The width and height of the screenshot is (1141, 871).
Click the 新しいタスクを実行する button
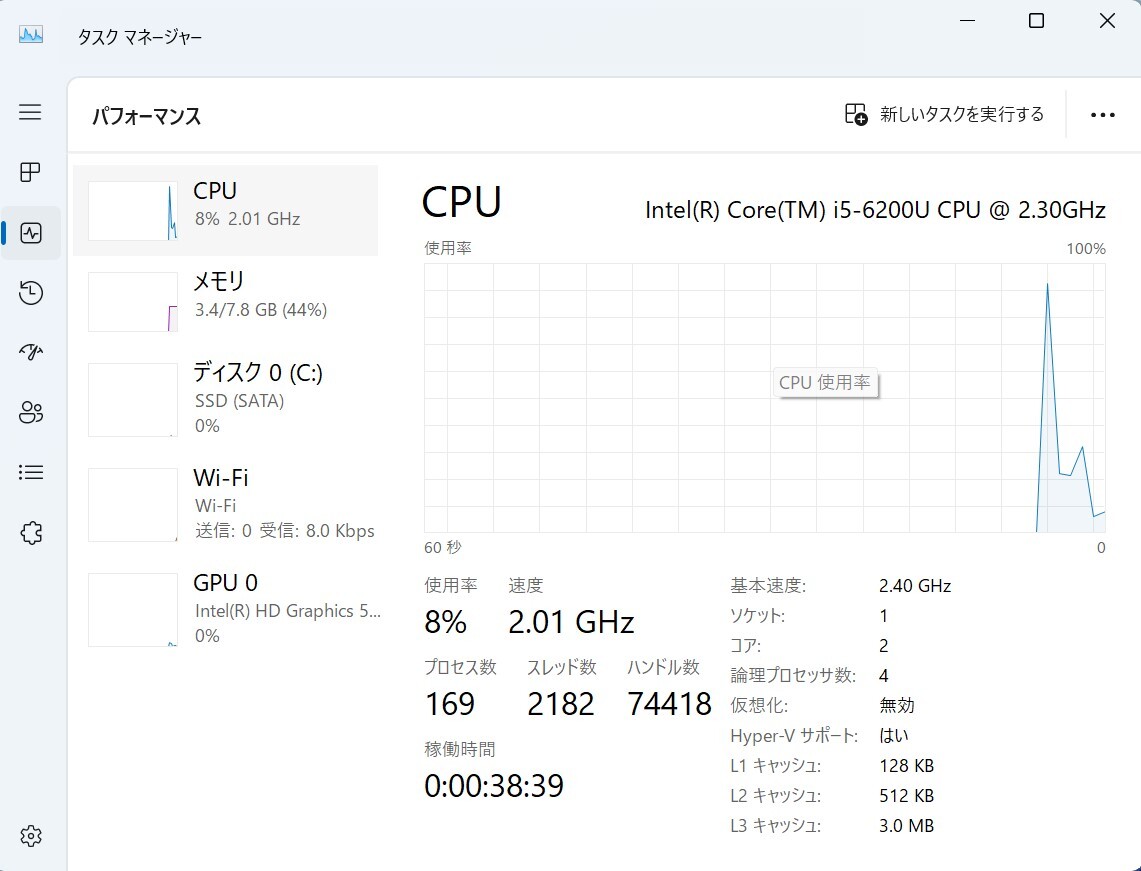[944, 114]
